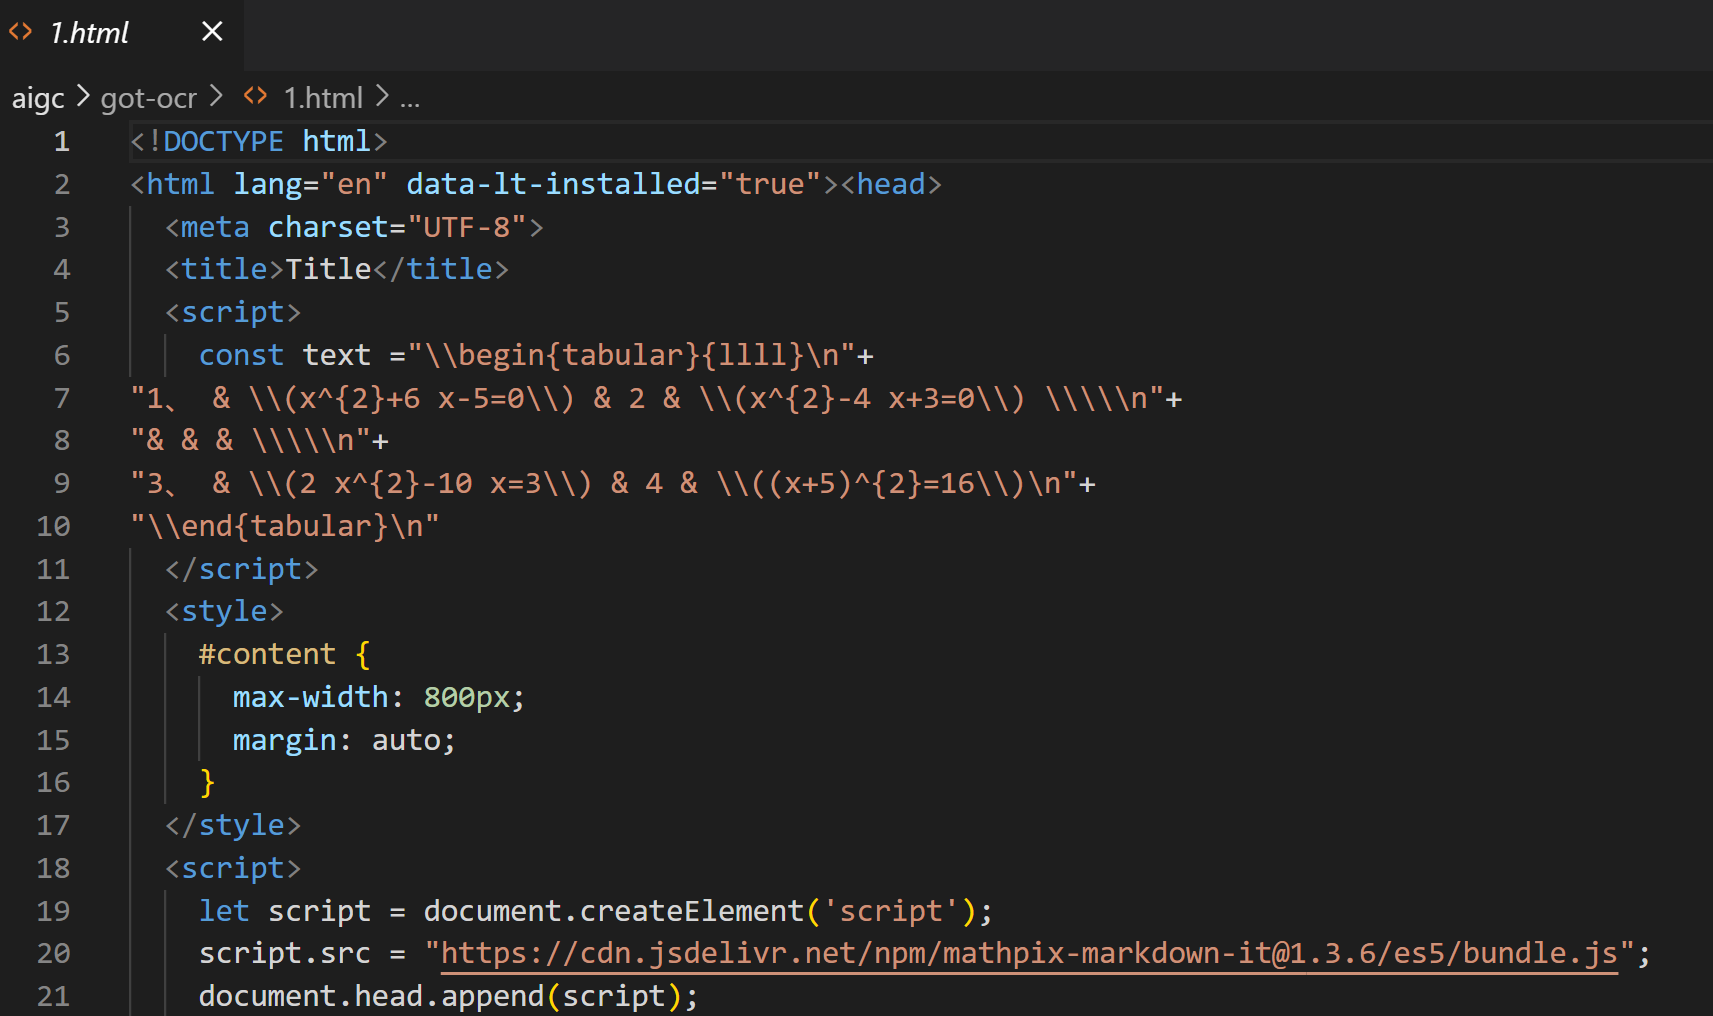Click the opening style tag
Viewport: 1713px width, 1016px height.
(224, 611)
